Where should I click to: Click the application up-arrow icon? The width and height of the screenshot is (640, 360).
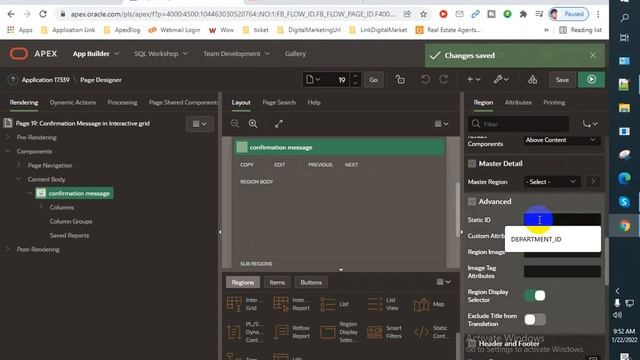click(x=13, y=80)
